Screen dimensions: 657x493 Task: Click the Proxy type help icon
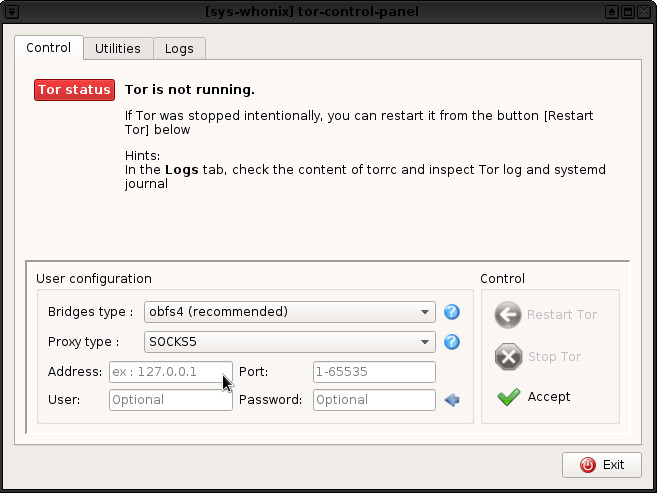point(451,342)
